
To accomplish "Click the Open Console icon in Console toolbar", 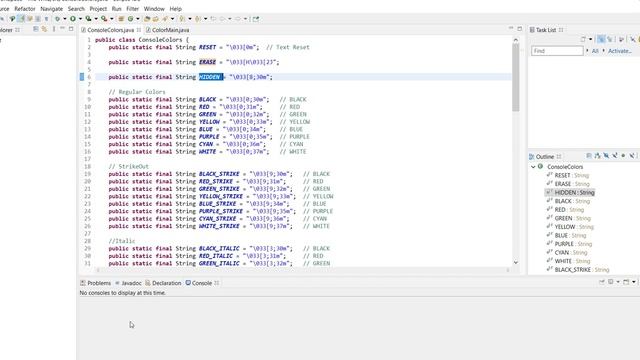I will [x=626, y=282].
